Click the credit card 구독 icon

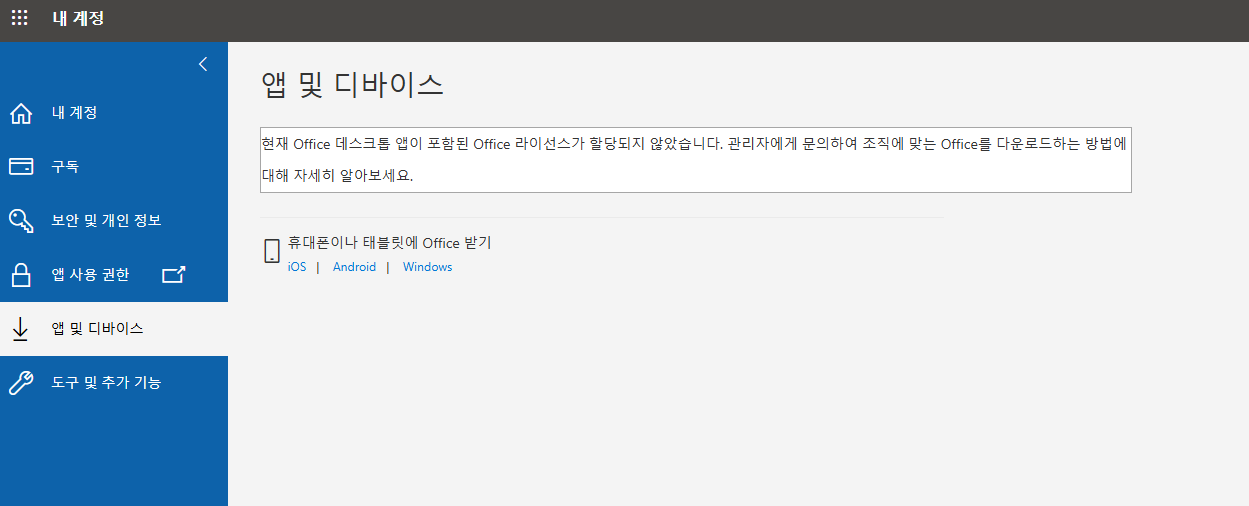[20, 166]
